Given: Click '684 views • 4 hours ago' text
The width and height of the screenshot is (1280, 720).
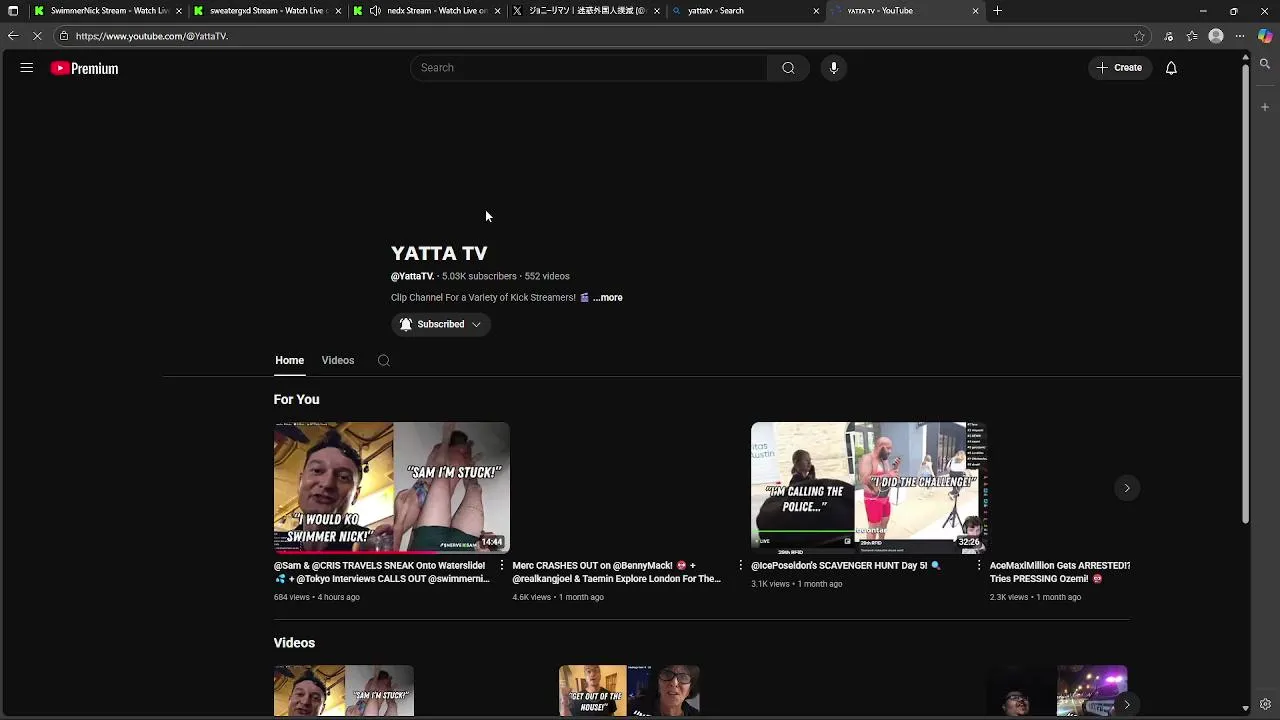Looking at the screenshot, I should coord(317,597).
